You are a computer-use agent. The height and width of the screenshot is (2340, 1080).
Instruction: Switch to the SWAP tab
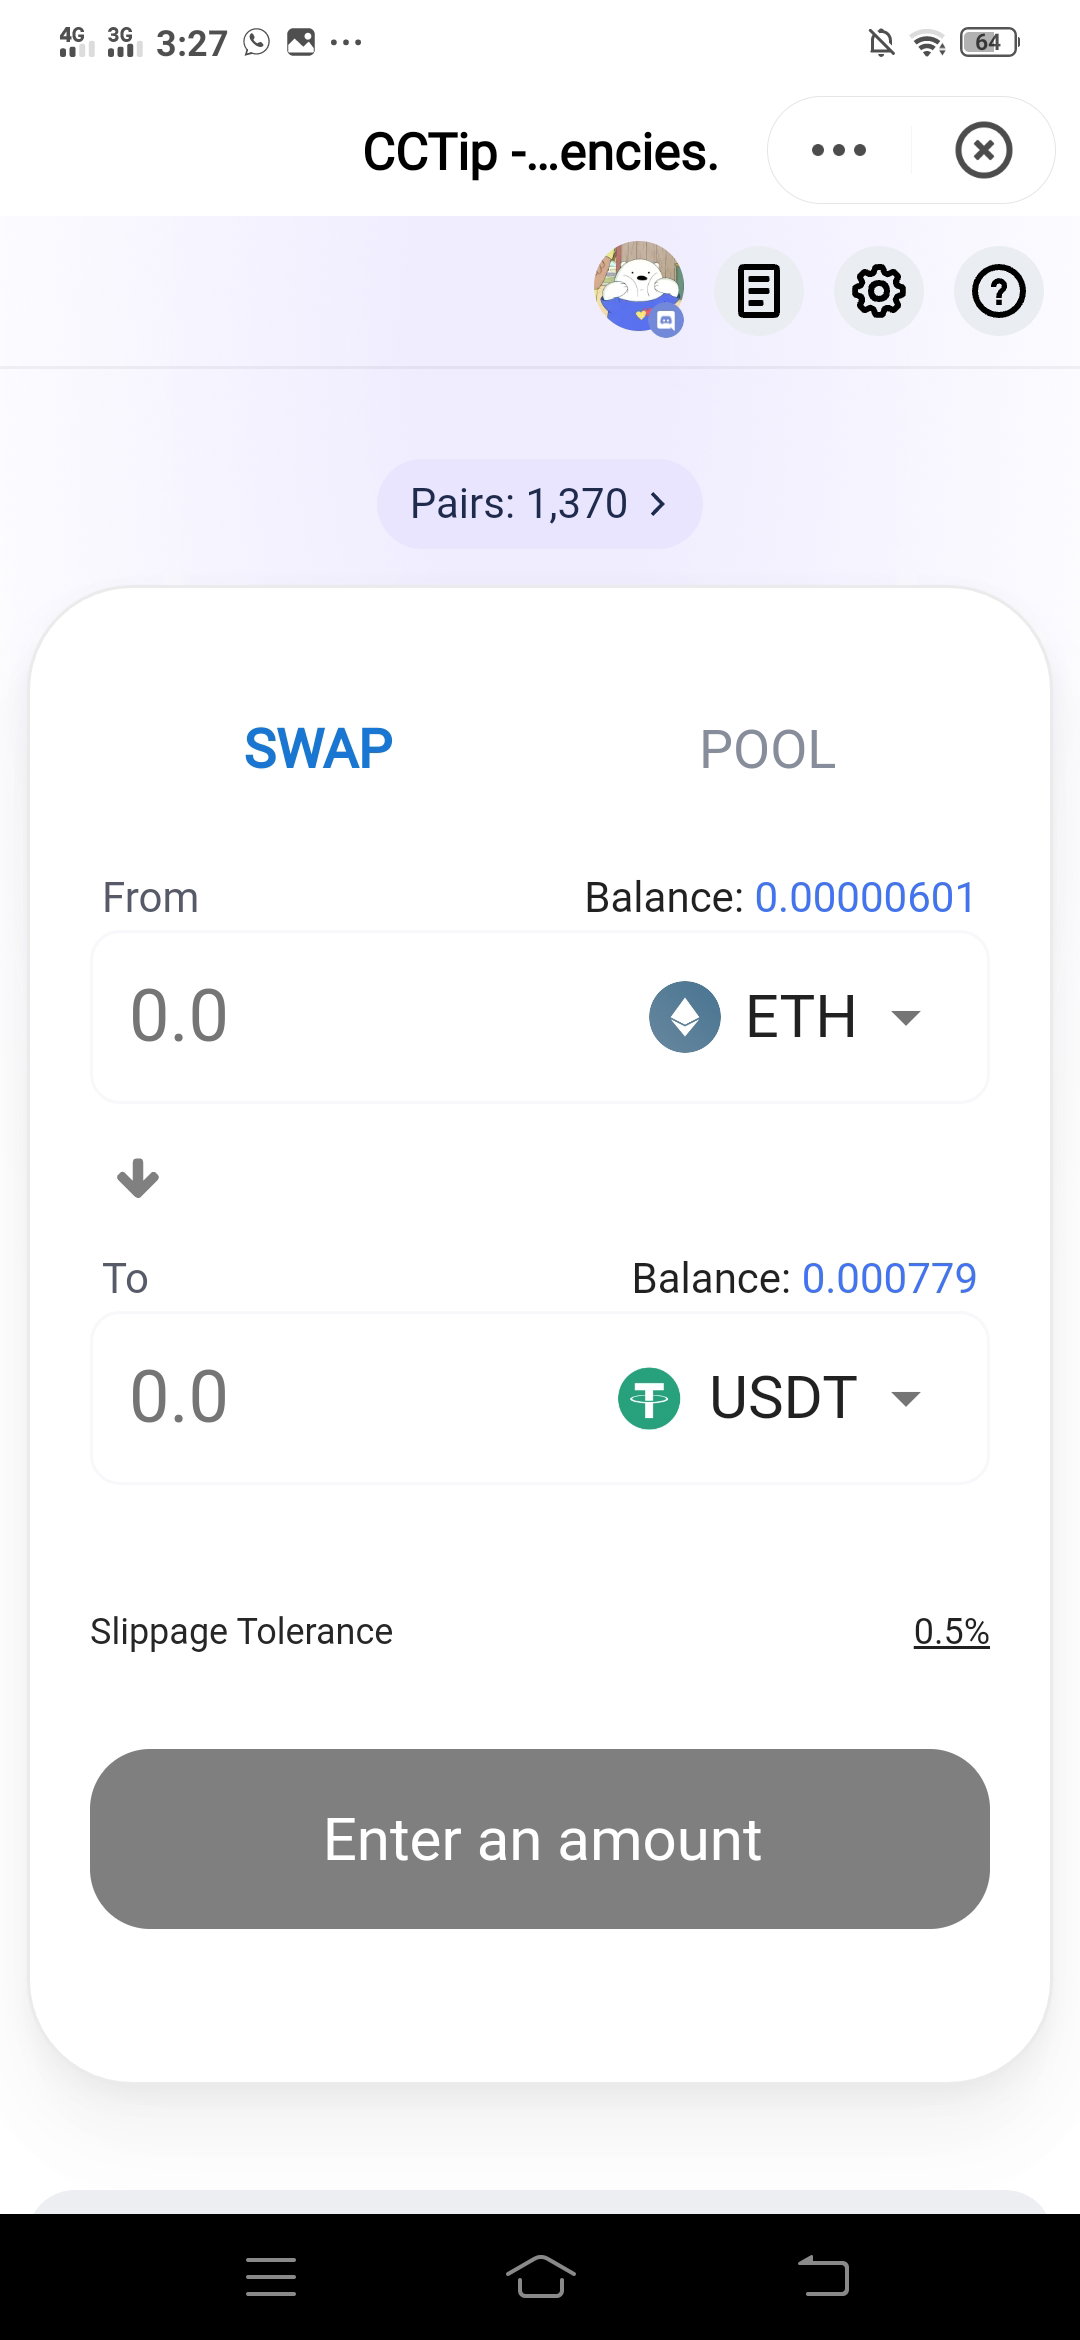point(318,749)
